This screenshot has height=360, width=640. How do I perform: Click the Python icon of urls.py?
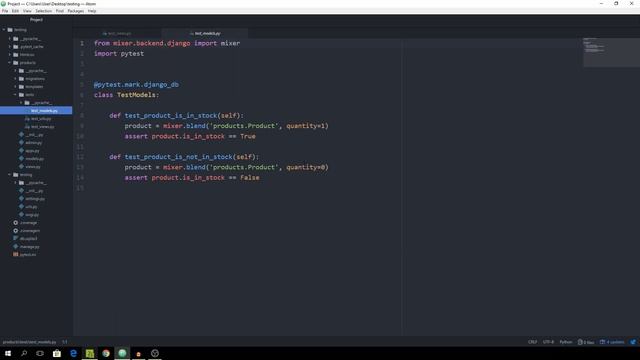[22, 207]
